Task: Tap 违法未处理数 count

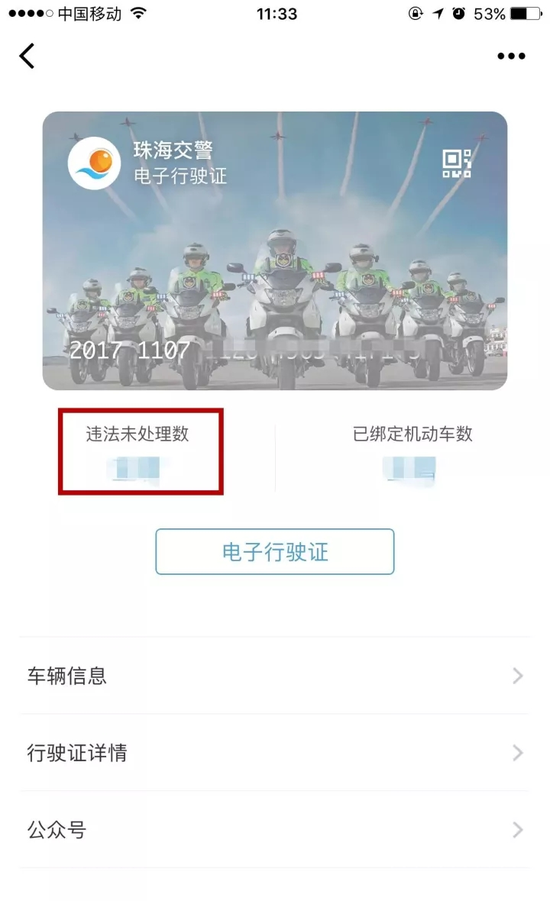Action: pyautogui.click(x=138, y=468)
